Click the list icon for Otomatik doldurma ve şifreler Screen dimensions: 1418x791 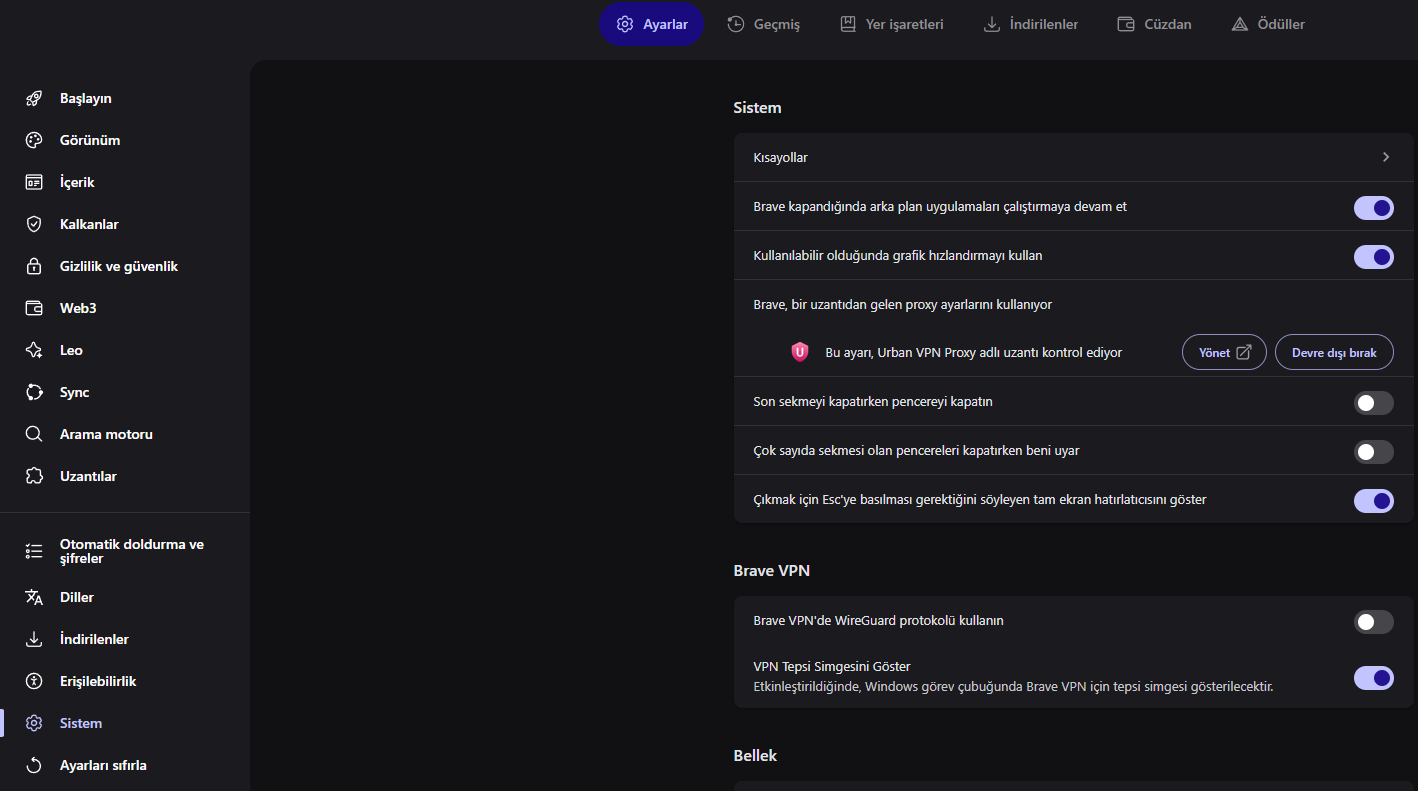pyautogui.click(x=34, y=551)
